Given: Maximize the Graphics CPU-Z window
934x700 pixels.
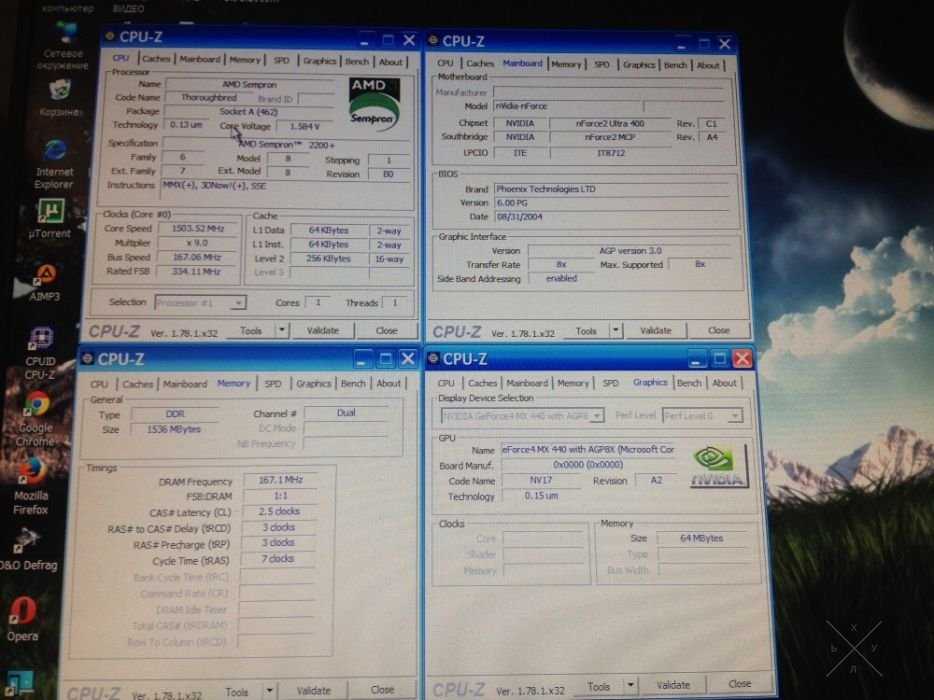Looking at the screenshot, I should (720, 358).
